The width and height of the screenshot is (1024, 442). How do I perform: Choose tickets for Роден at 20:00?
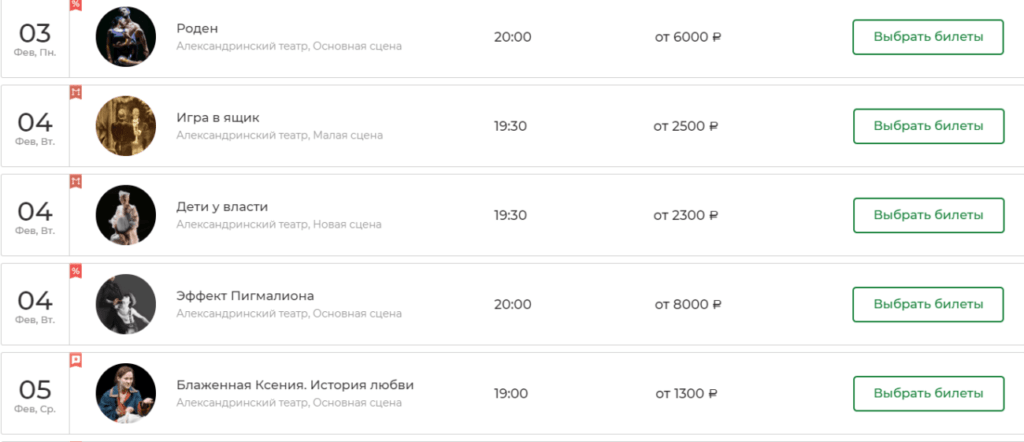click(927, 37)
